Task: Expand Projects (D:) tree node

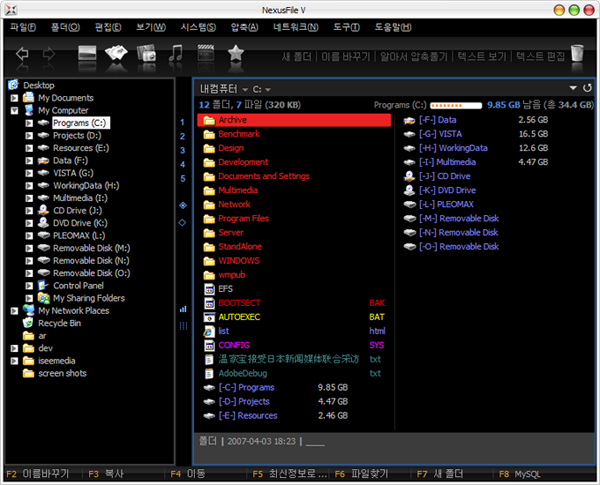Action: (x=29, y=136)
